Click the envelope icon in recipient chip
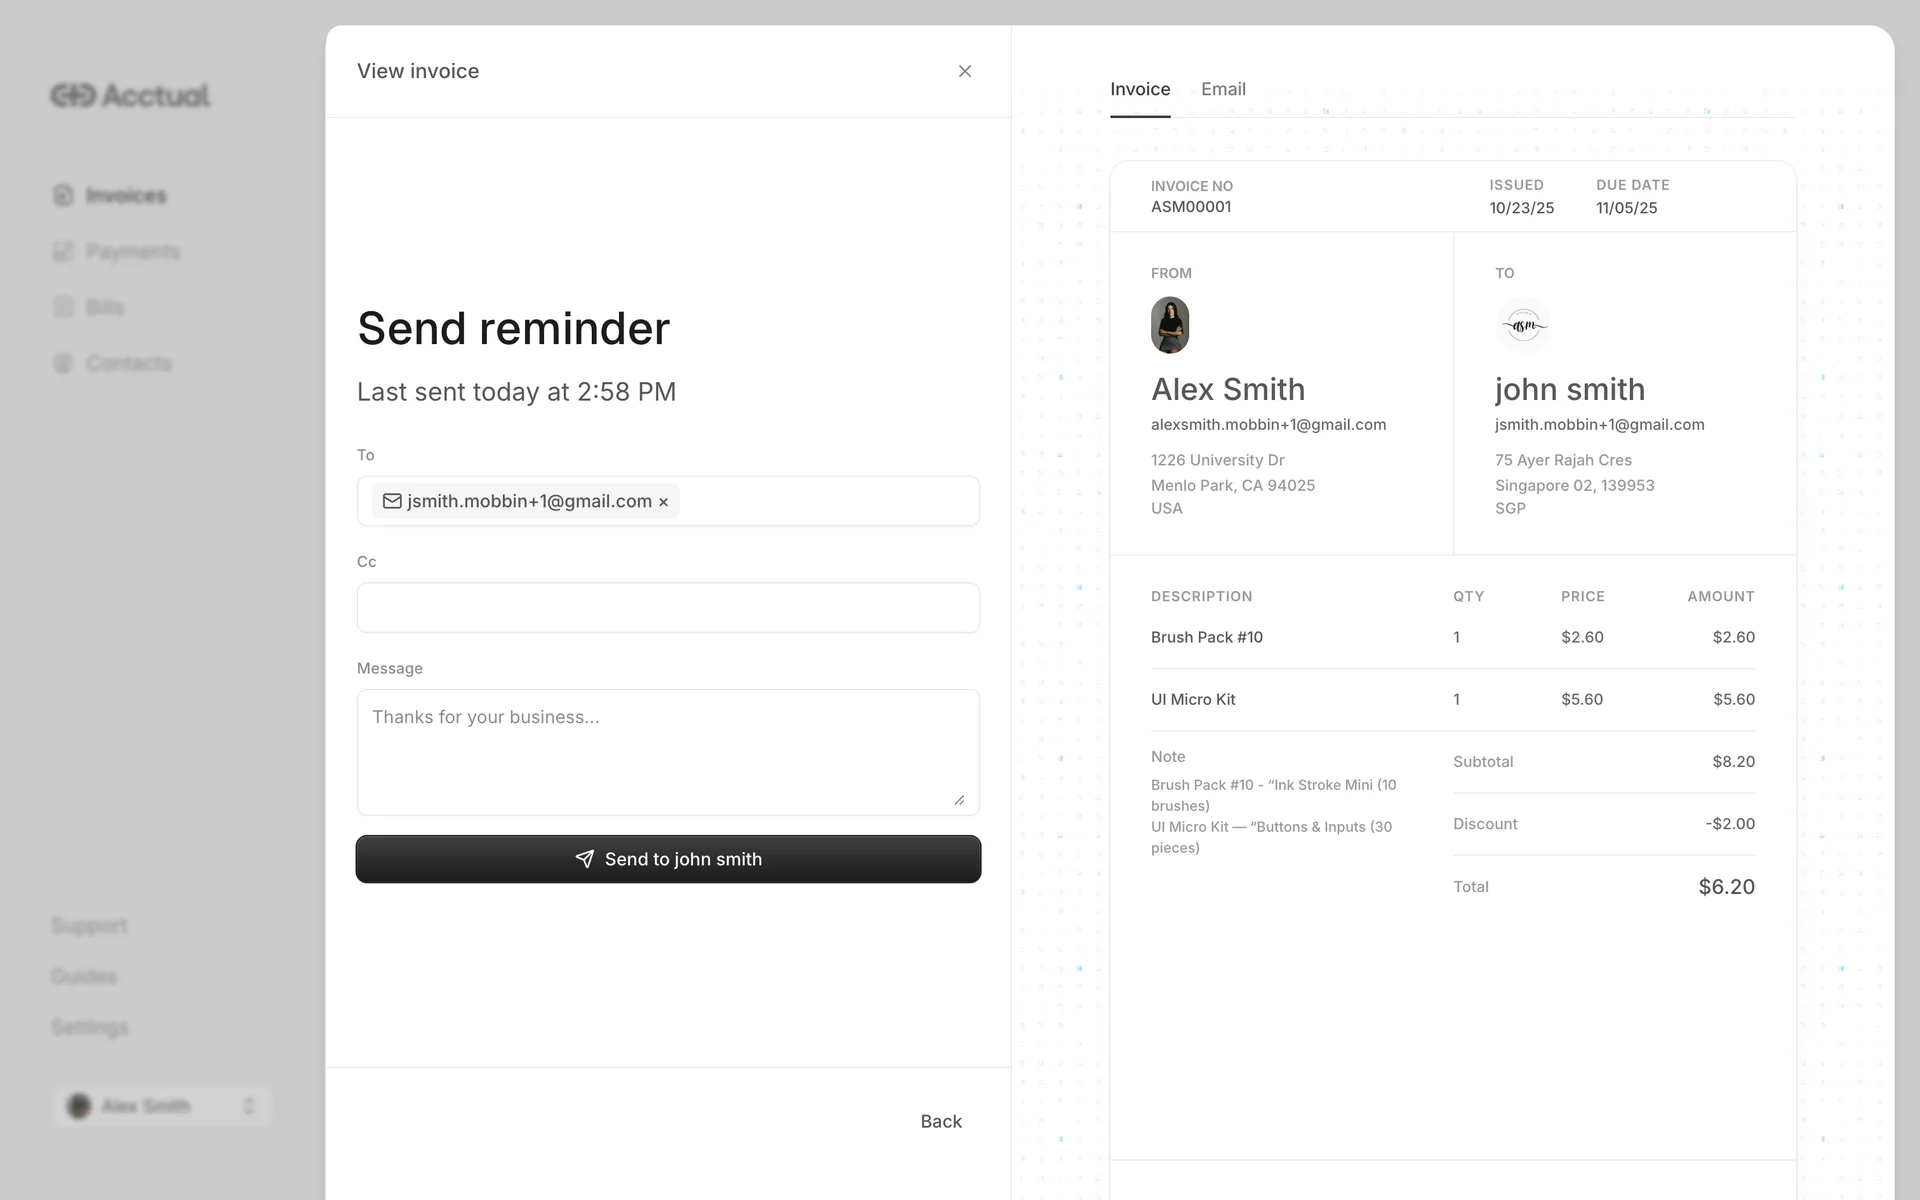1920x1200 pixels. coord(392,501)
